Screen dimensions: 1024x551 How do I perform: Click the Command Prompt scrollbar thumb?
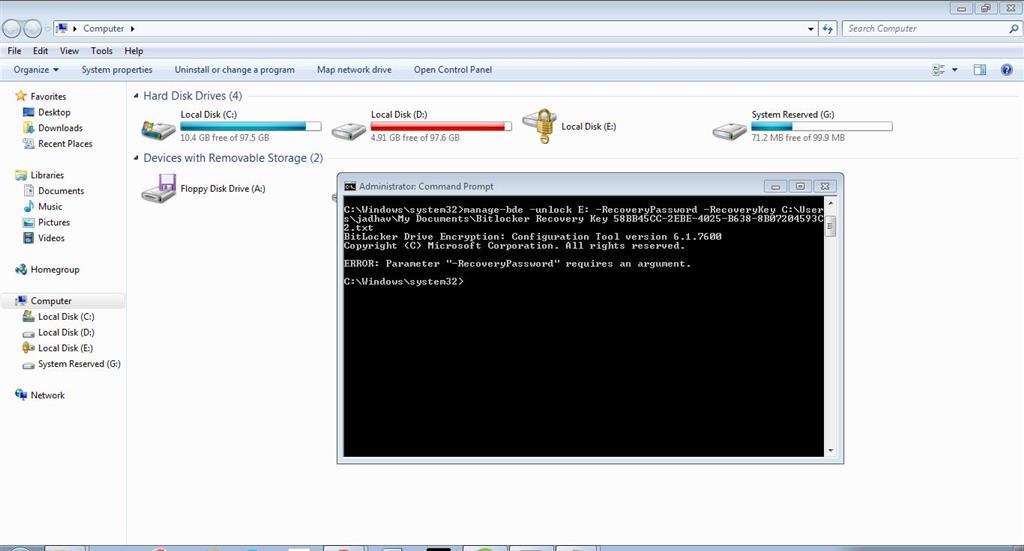(x=831, y=225)
